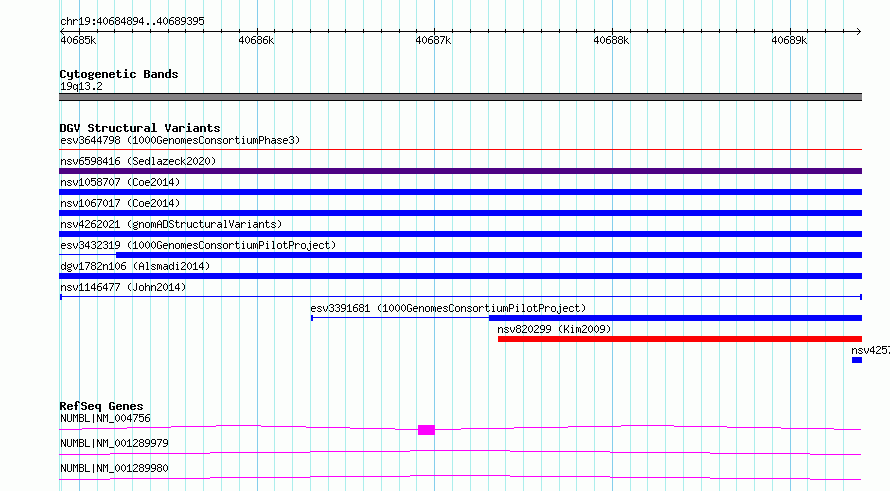
Task: Click the esv3432319 (1000GenomesConsortiumPilotProject) label
Action: tap(198, 245)
